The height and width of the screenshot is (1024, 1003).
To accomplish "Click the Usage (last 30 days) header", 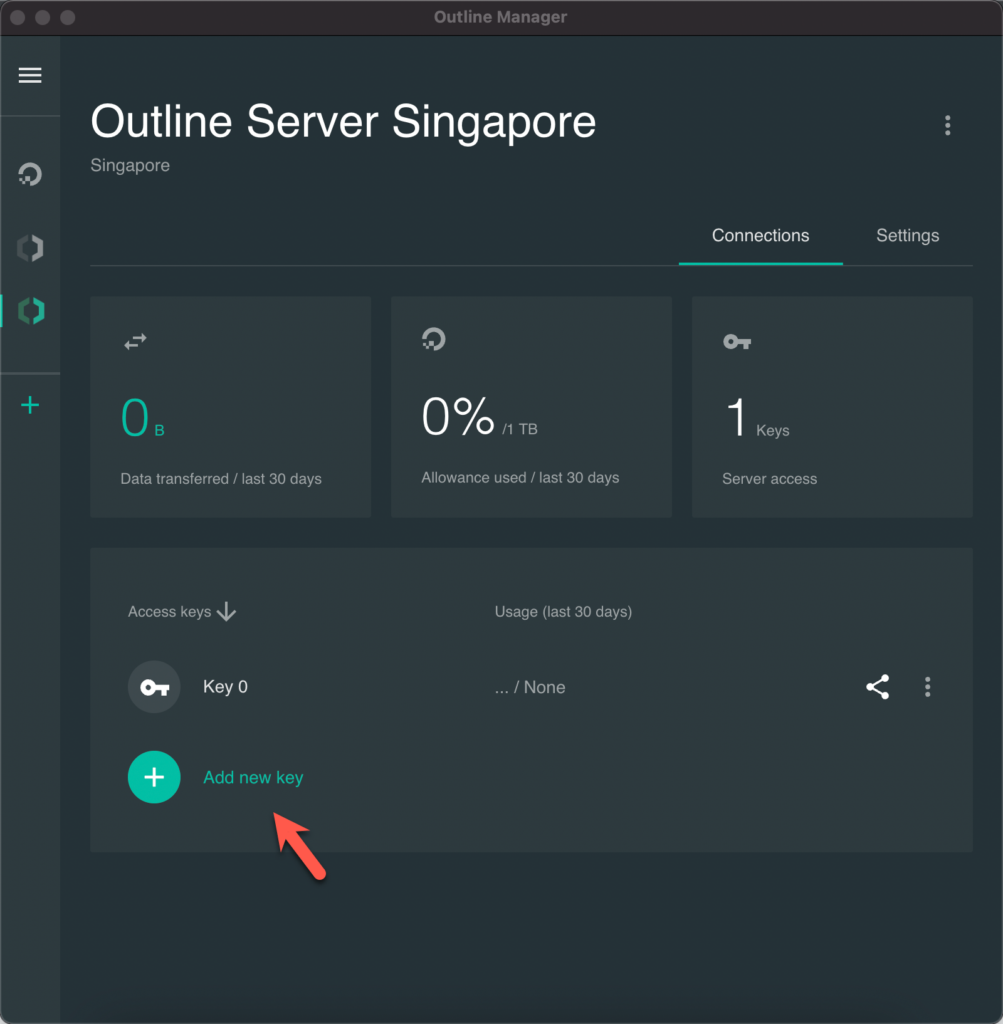I will point(563,611).
